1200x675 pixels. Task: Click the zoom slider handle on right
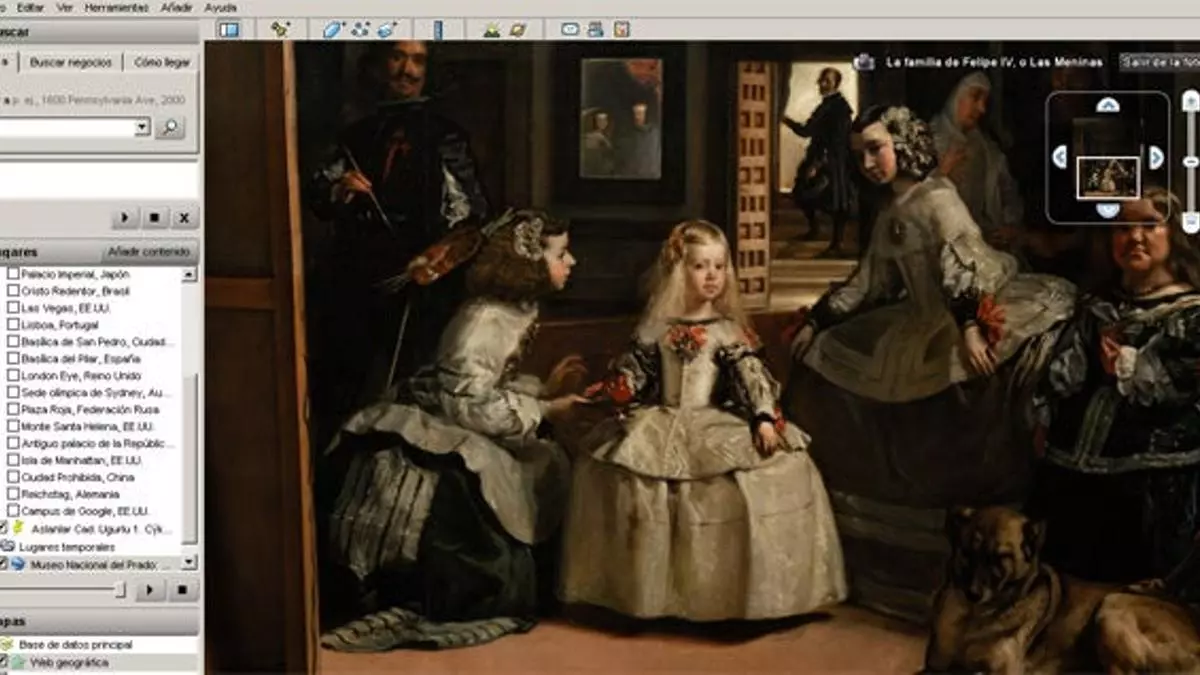(x=1190, y=161)
